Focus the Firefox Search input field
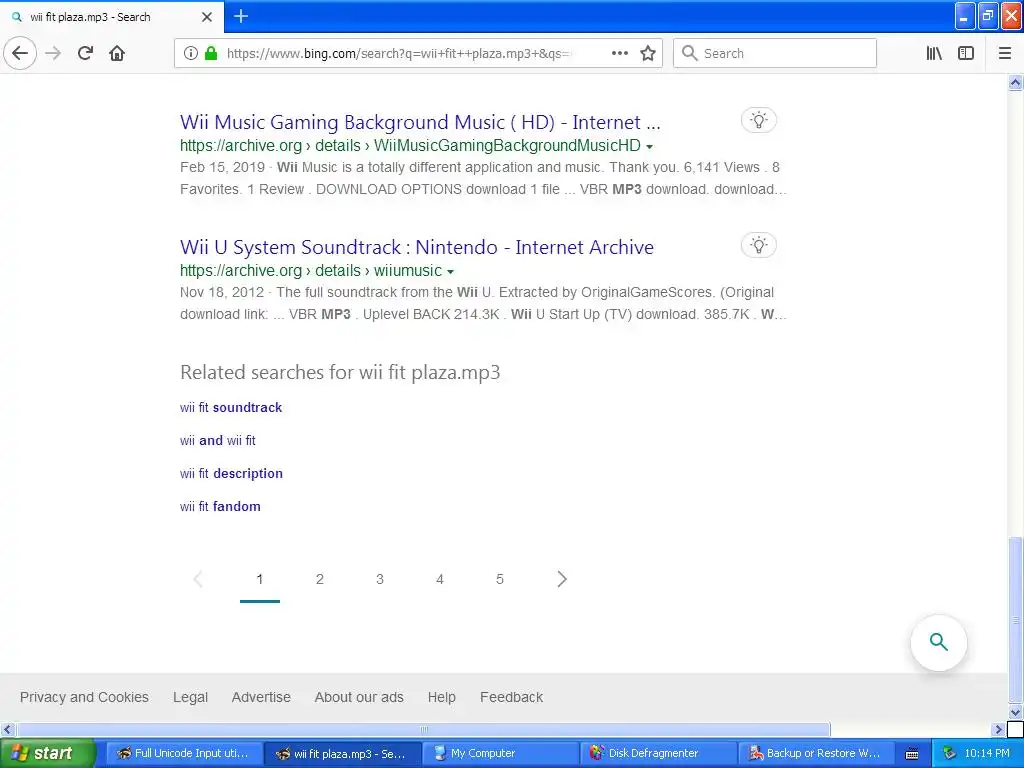Screen dimensions: 1024x768 pyautogui.click(x=775, y=53)
